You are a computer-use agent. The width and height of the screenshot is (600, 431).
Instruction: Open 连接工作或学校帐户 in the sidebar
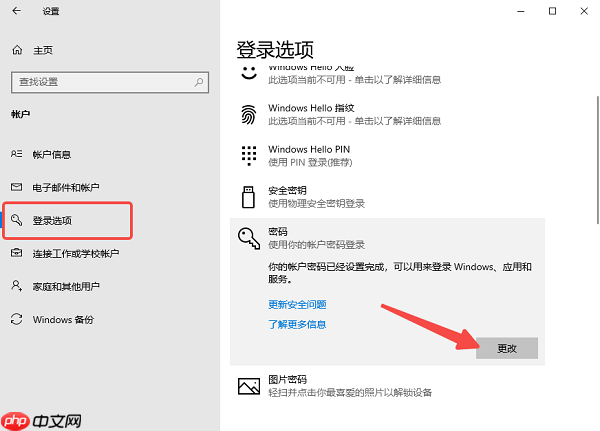pos(76,253)
